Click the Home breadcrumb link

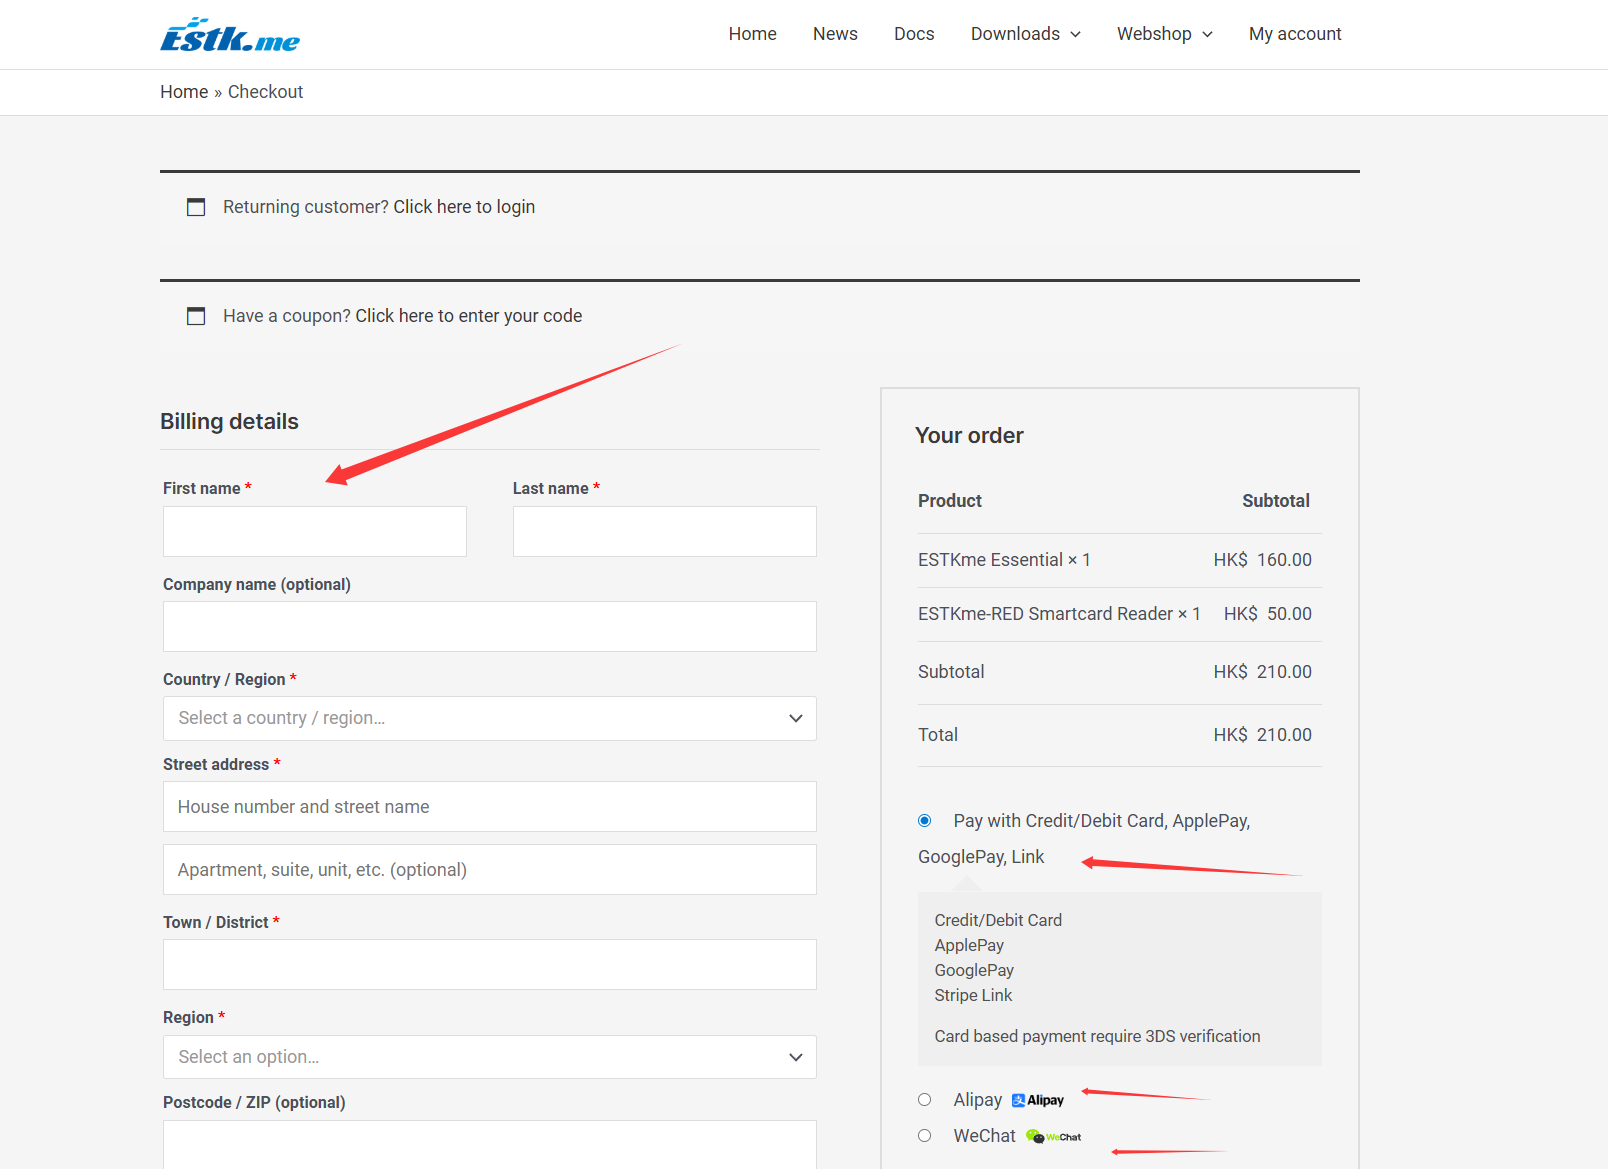pos(184,92)
